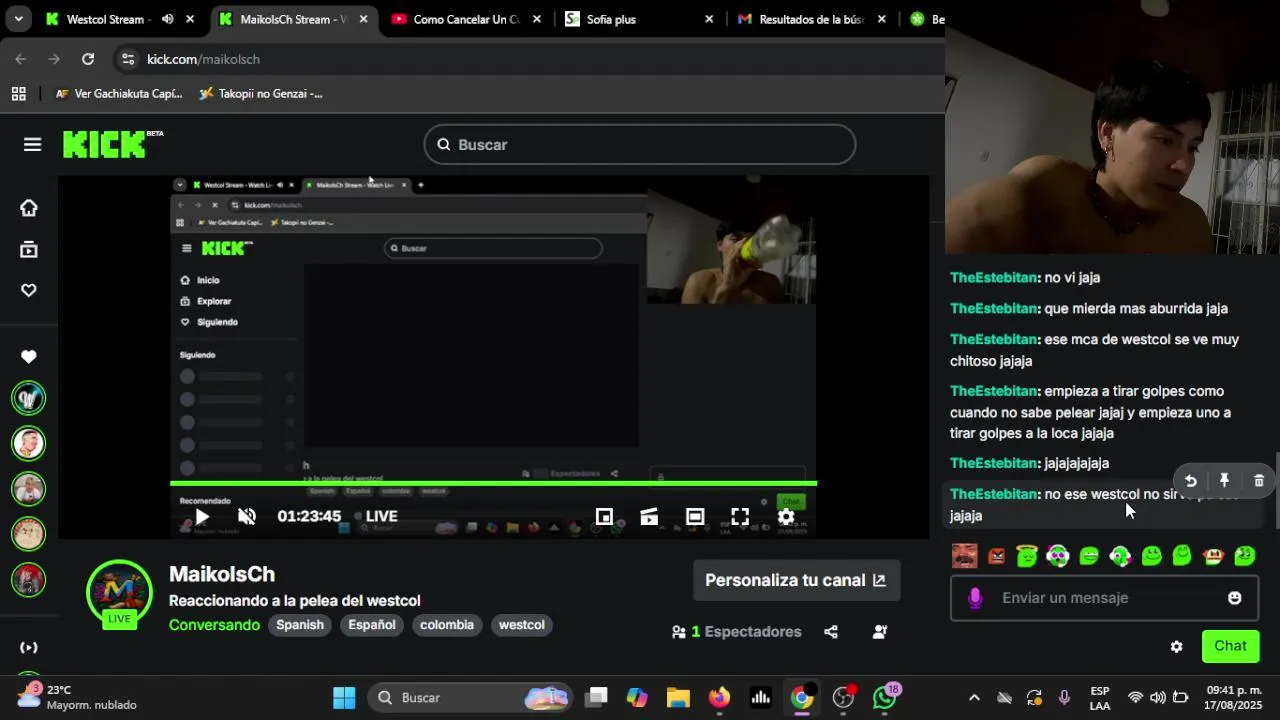
Task: Mute the Westcol Stream tab audio icon
Action: (x=167, y=19)
